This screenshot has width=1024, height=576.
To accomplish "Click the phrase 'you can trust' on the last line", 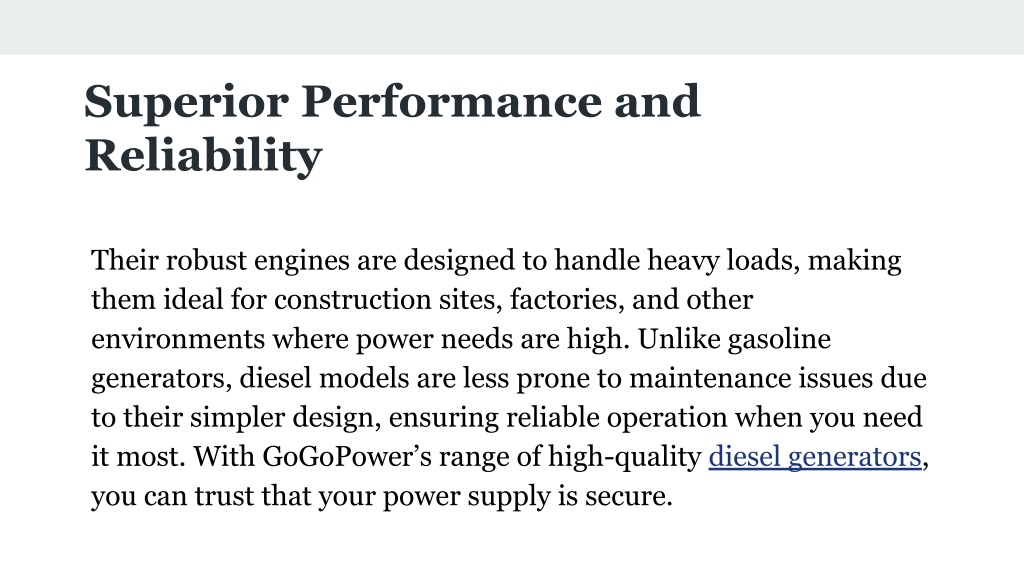I will pos(172,496).
